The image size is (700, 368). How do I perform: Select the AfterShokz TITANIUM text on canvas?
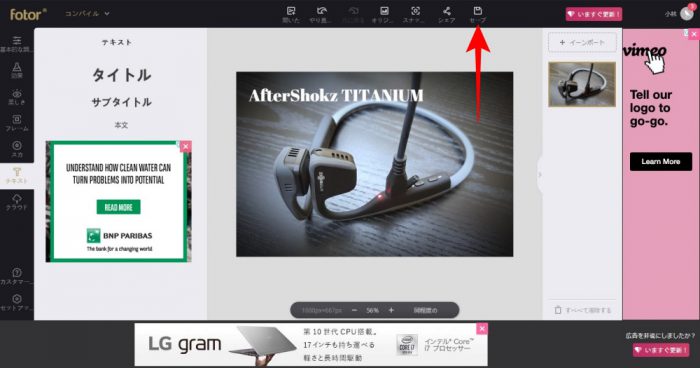[x=336, y=95]
